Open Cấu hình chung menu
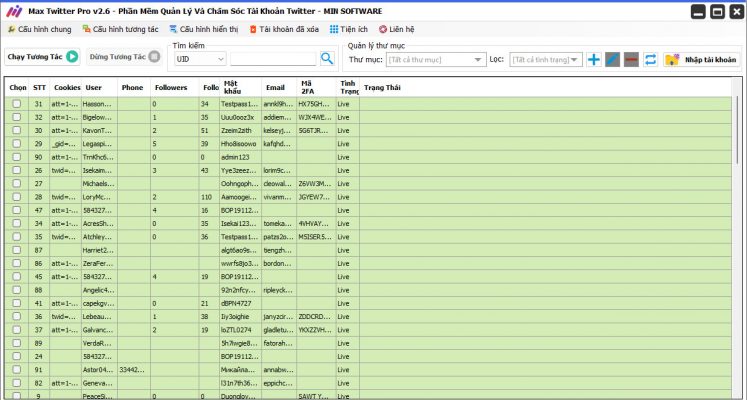The height and width of the screenshot is (400, 747). (40, 29)
